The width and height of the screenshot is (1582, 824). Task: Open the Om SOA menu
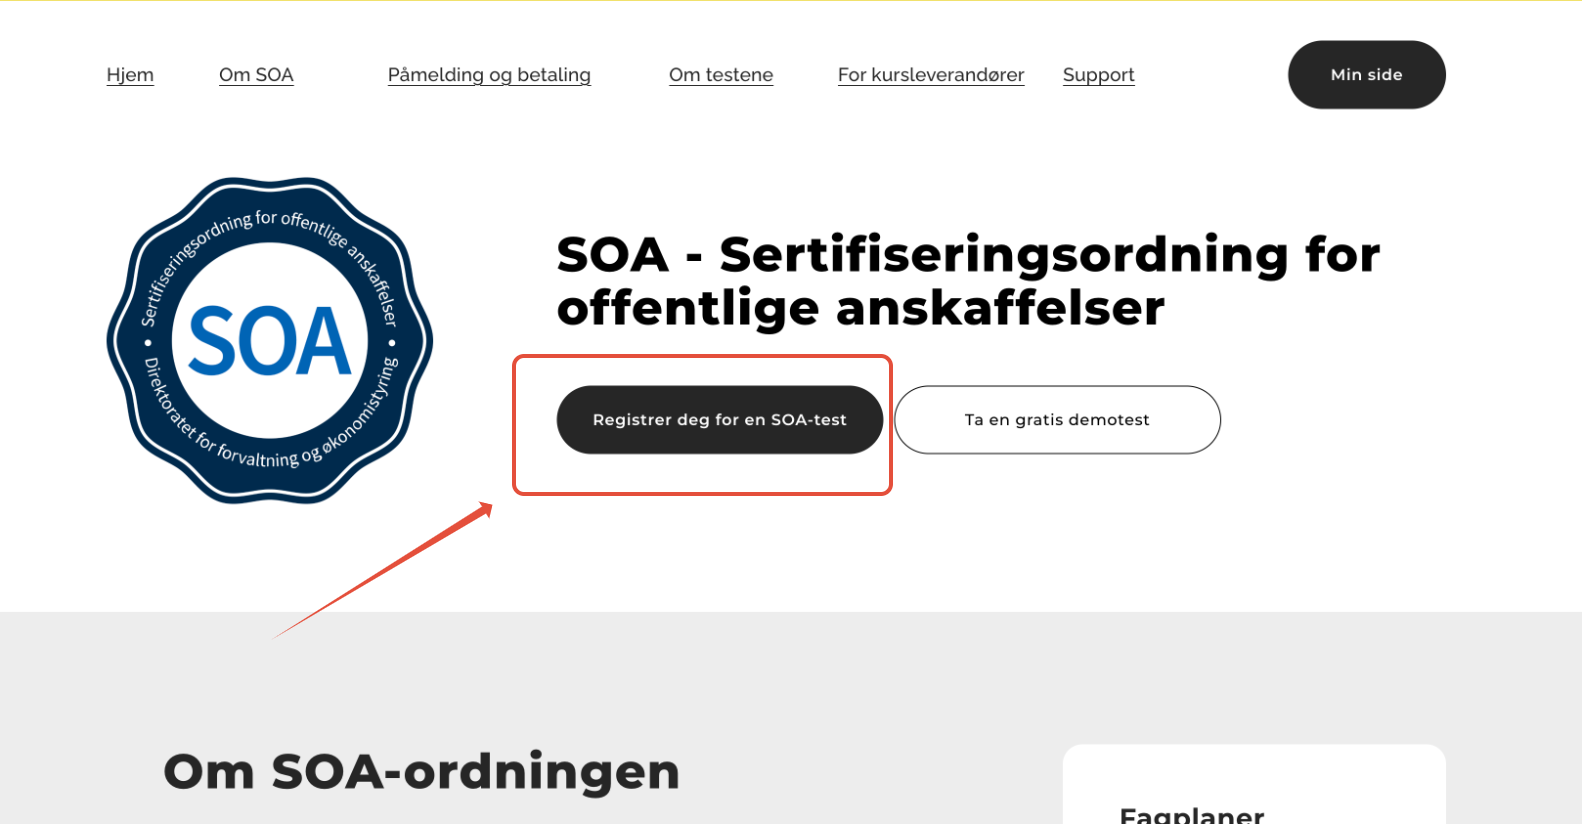click(256, 75)
